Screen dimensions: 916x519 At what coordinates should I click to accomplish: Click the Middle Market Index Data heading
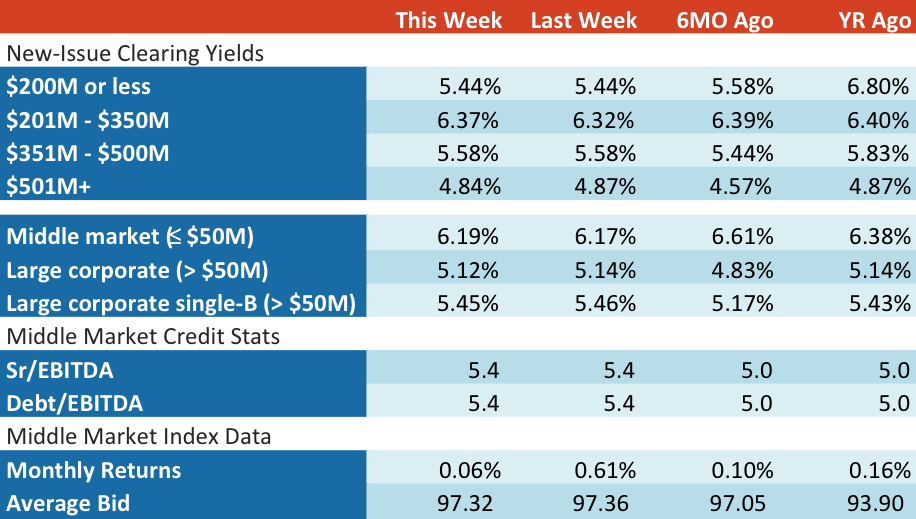tap(138, 437)
